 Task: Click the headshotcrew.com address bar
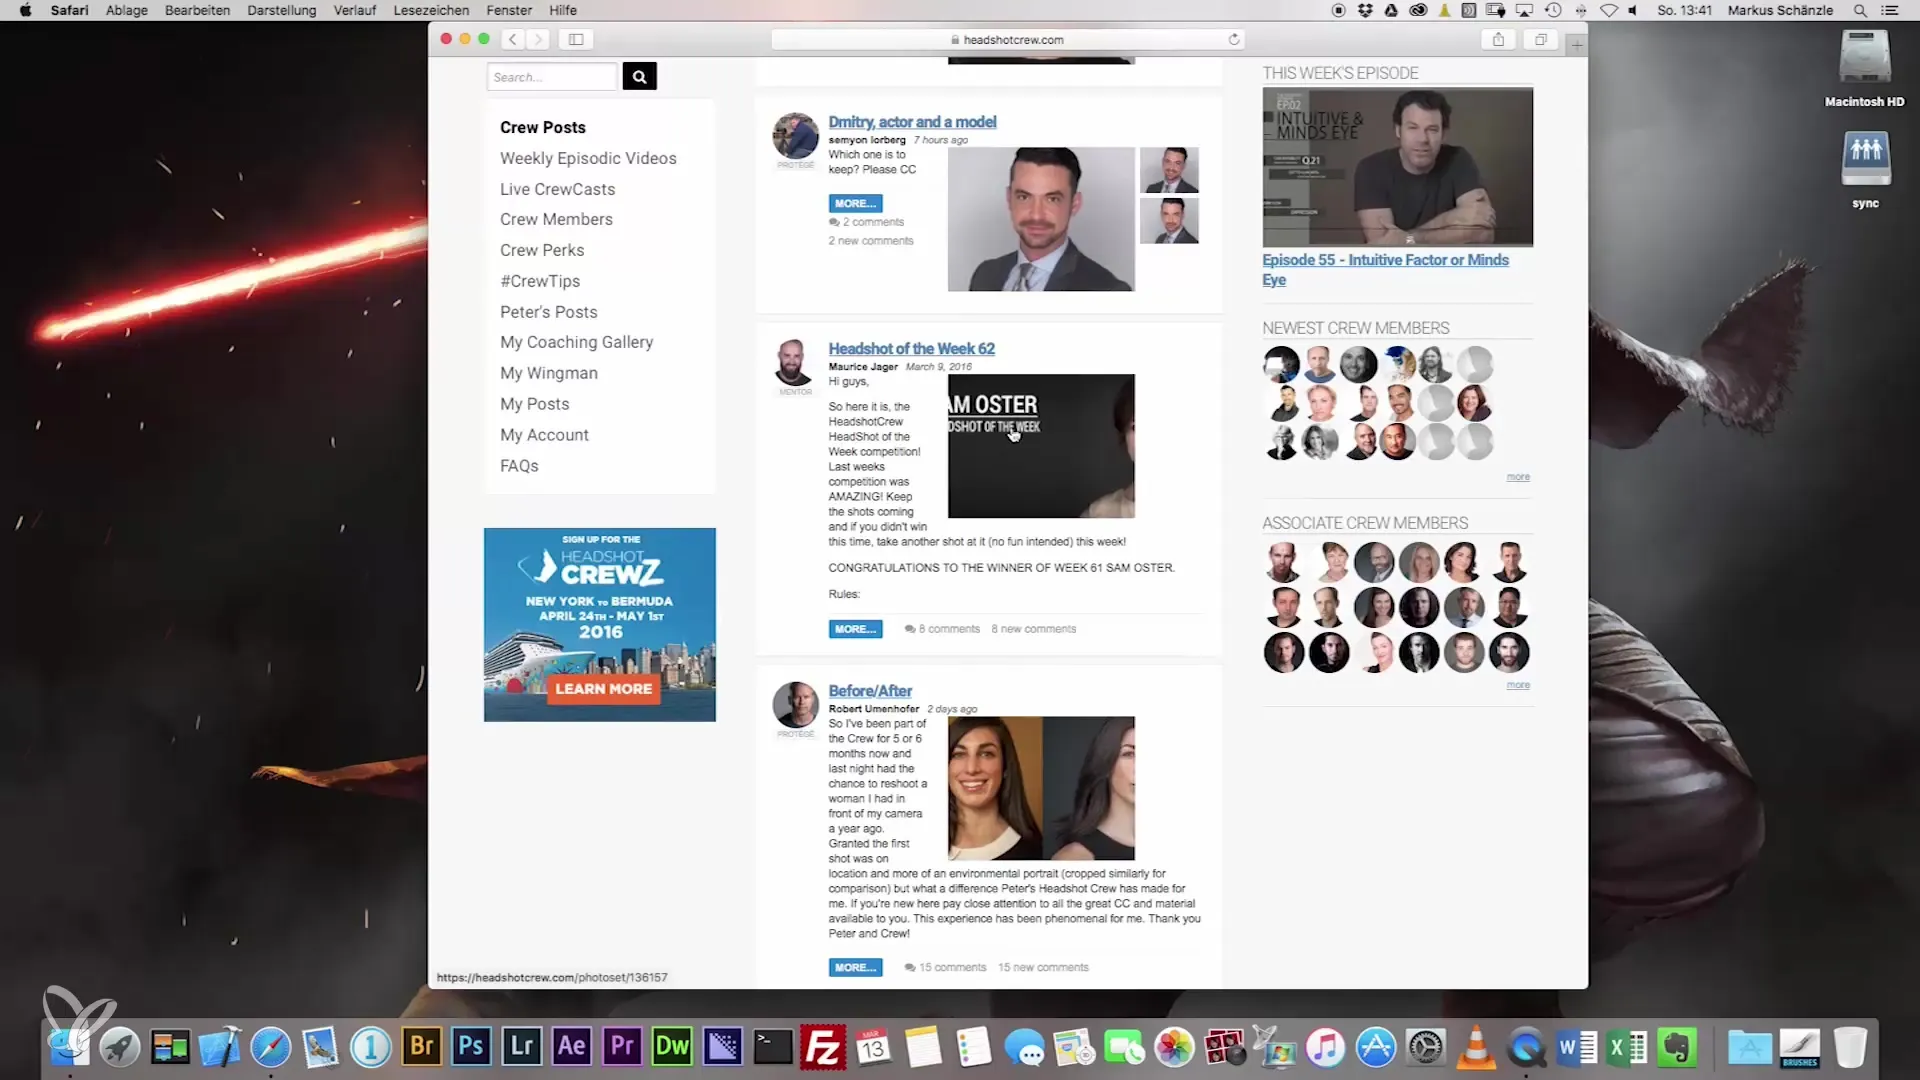pyautogui.click(x=1008, y=39)
